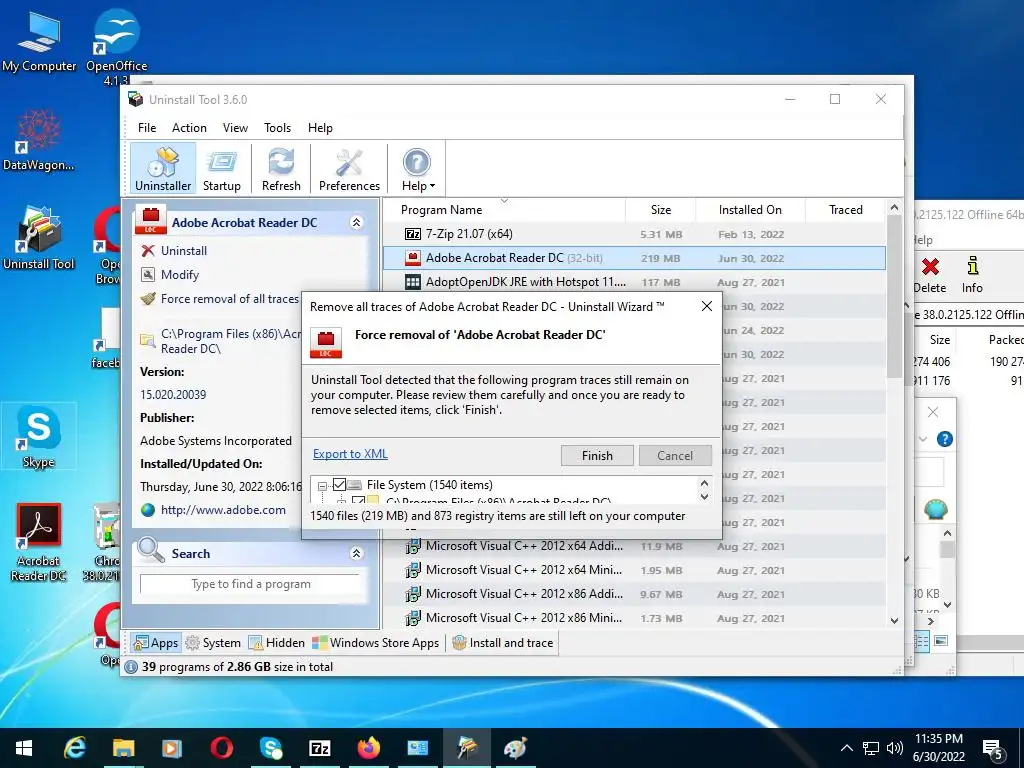The width and height of the screenshot is (1024, 768).
Task: Click Delete icon in the background window
Action: (930, 275)
